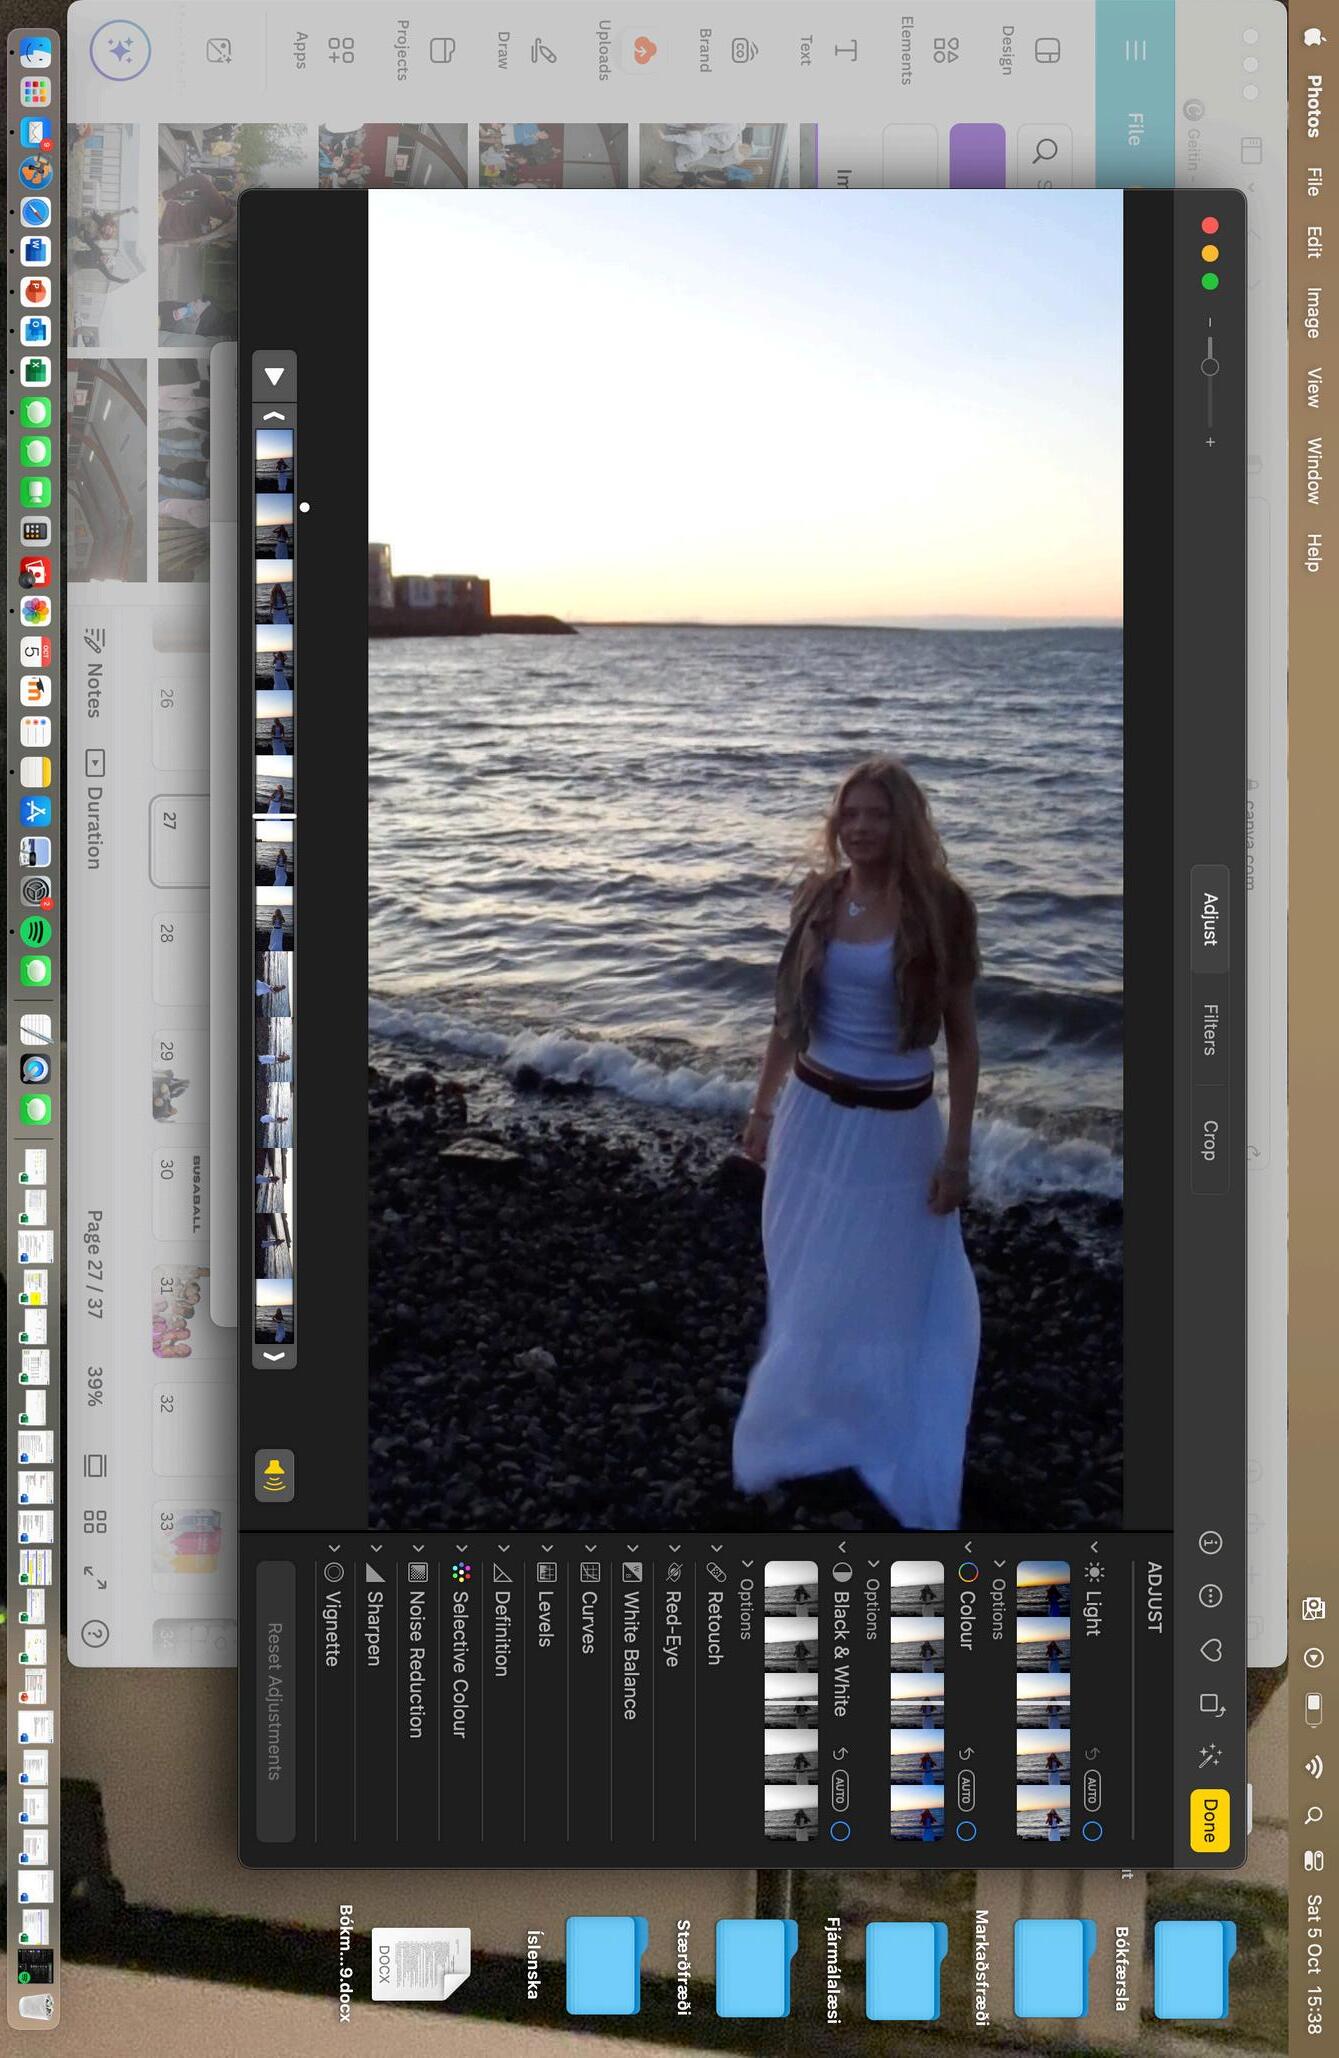Click the Retouch bandage tool icon
The width and height of the screenshot is (1339, 2058).
tap(716, 1572)
